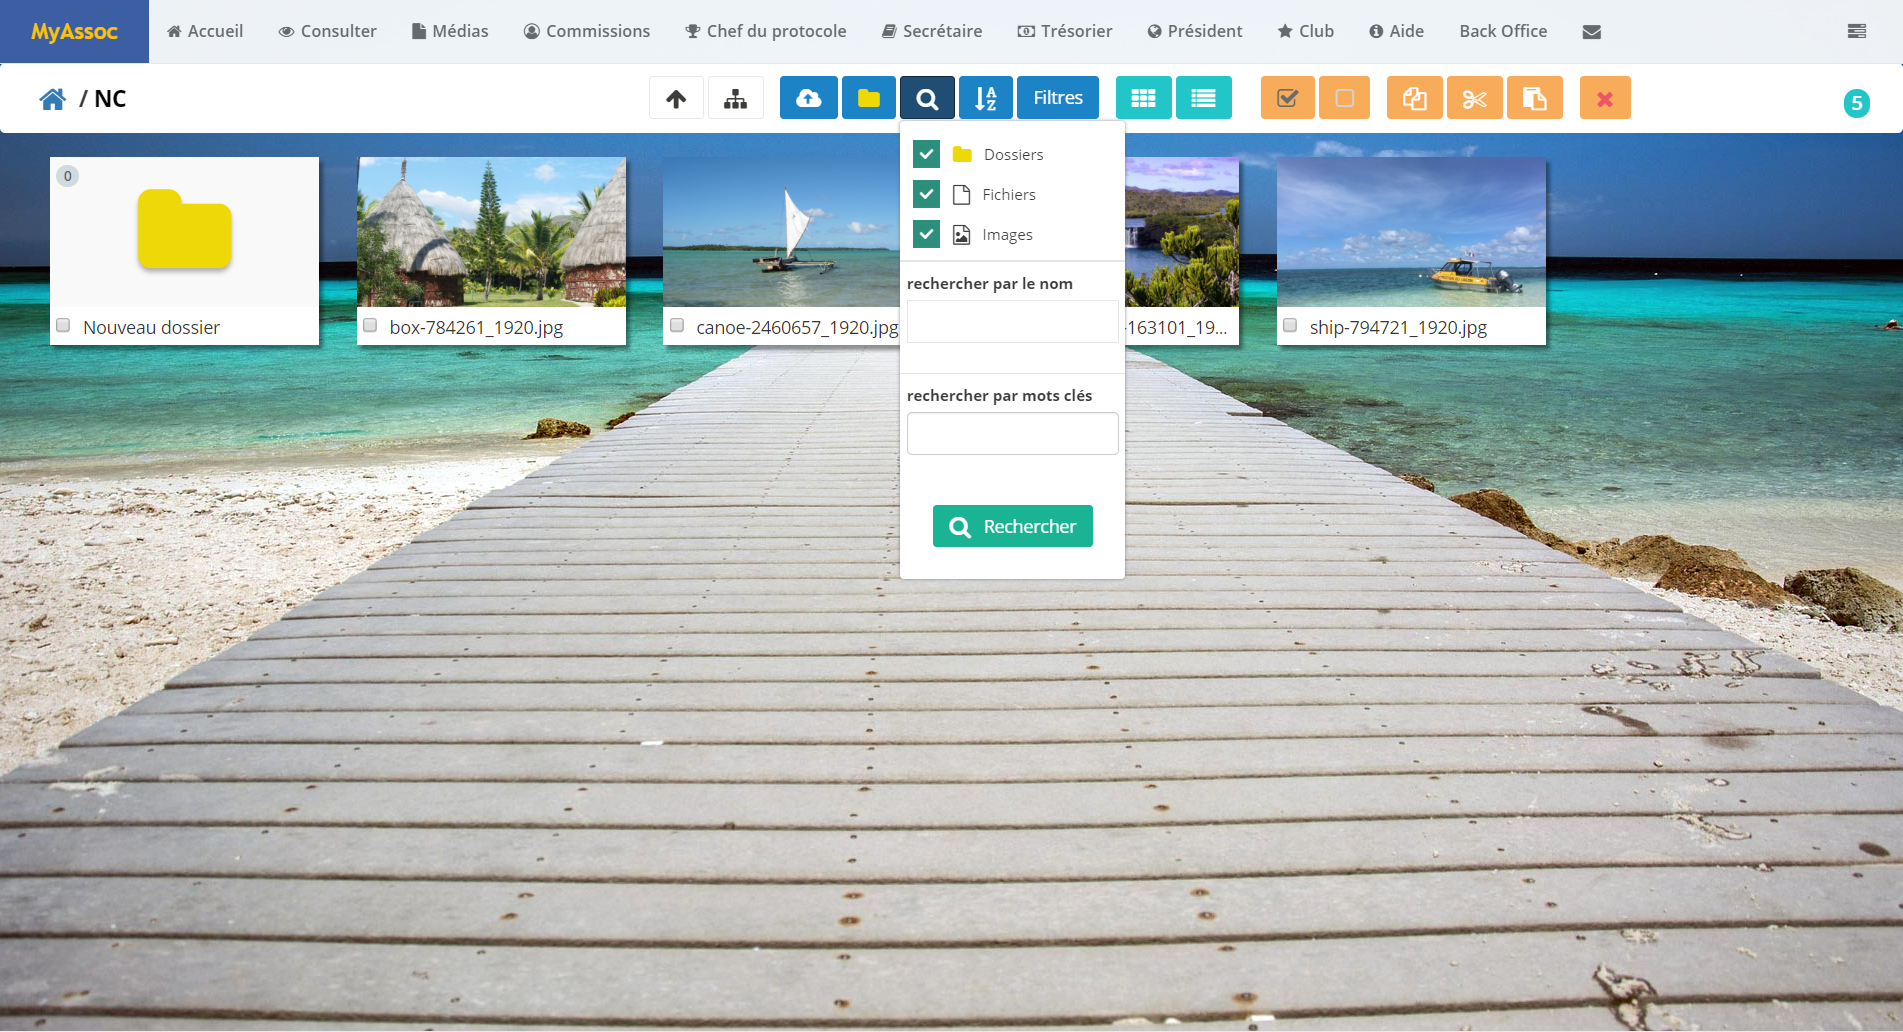1903x1032 pixels.
Task: Focus the 'rechercher par mots clés' field
Action: coord(1013,433)
